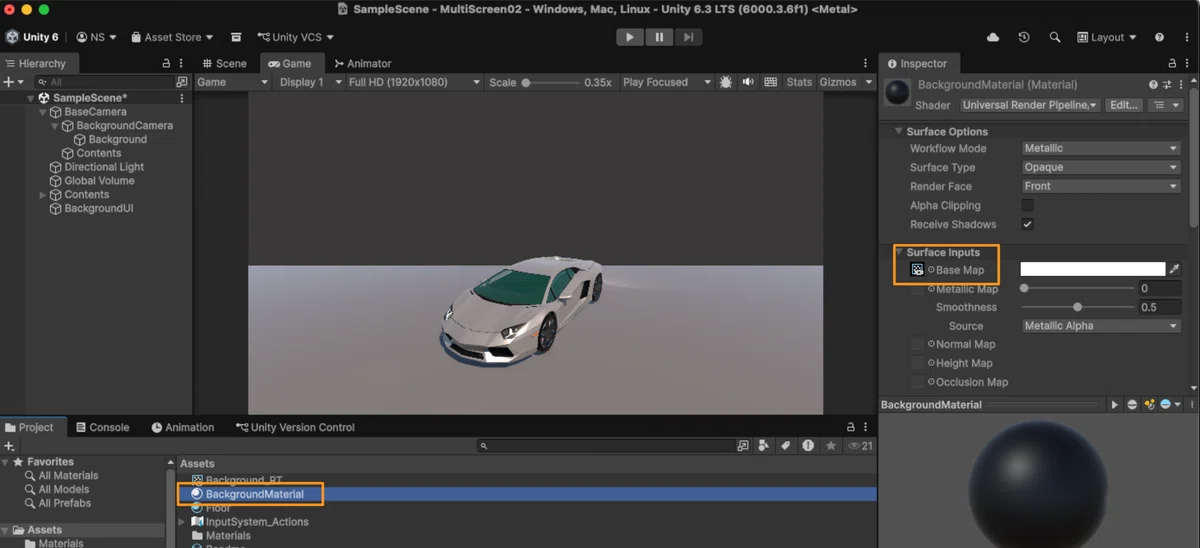The image size is (1200, 548).
Task: Toggle the Stats overlay button
Action: tap(799, 82)
